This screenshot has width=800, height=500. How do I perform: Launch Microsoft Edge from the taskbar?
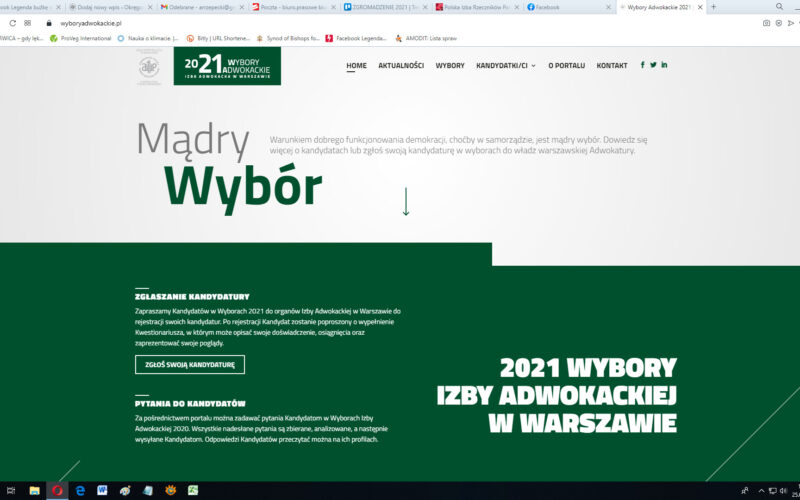(x=80, y=491)
